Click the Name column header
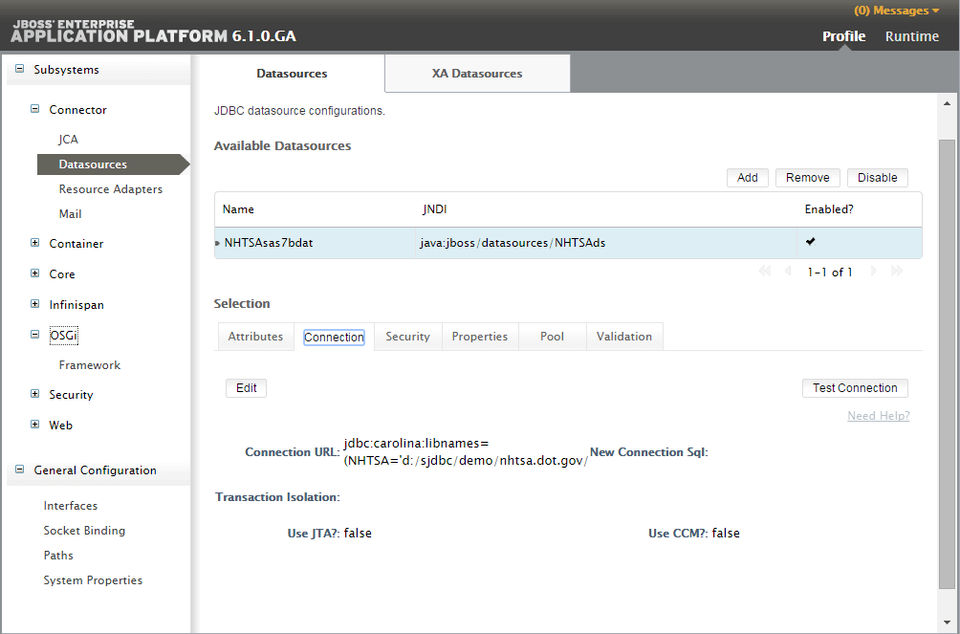 (x=238, y=209)
